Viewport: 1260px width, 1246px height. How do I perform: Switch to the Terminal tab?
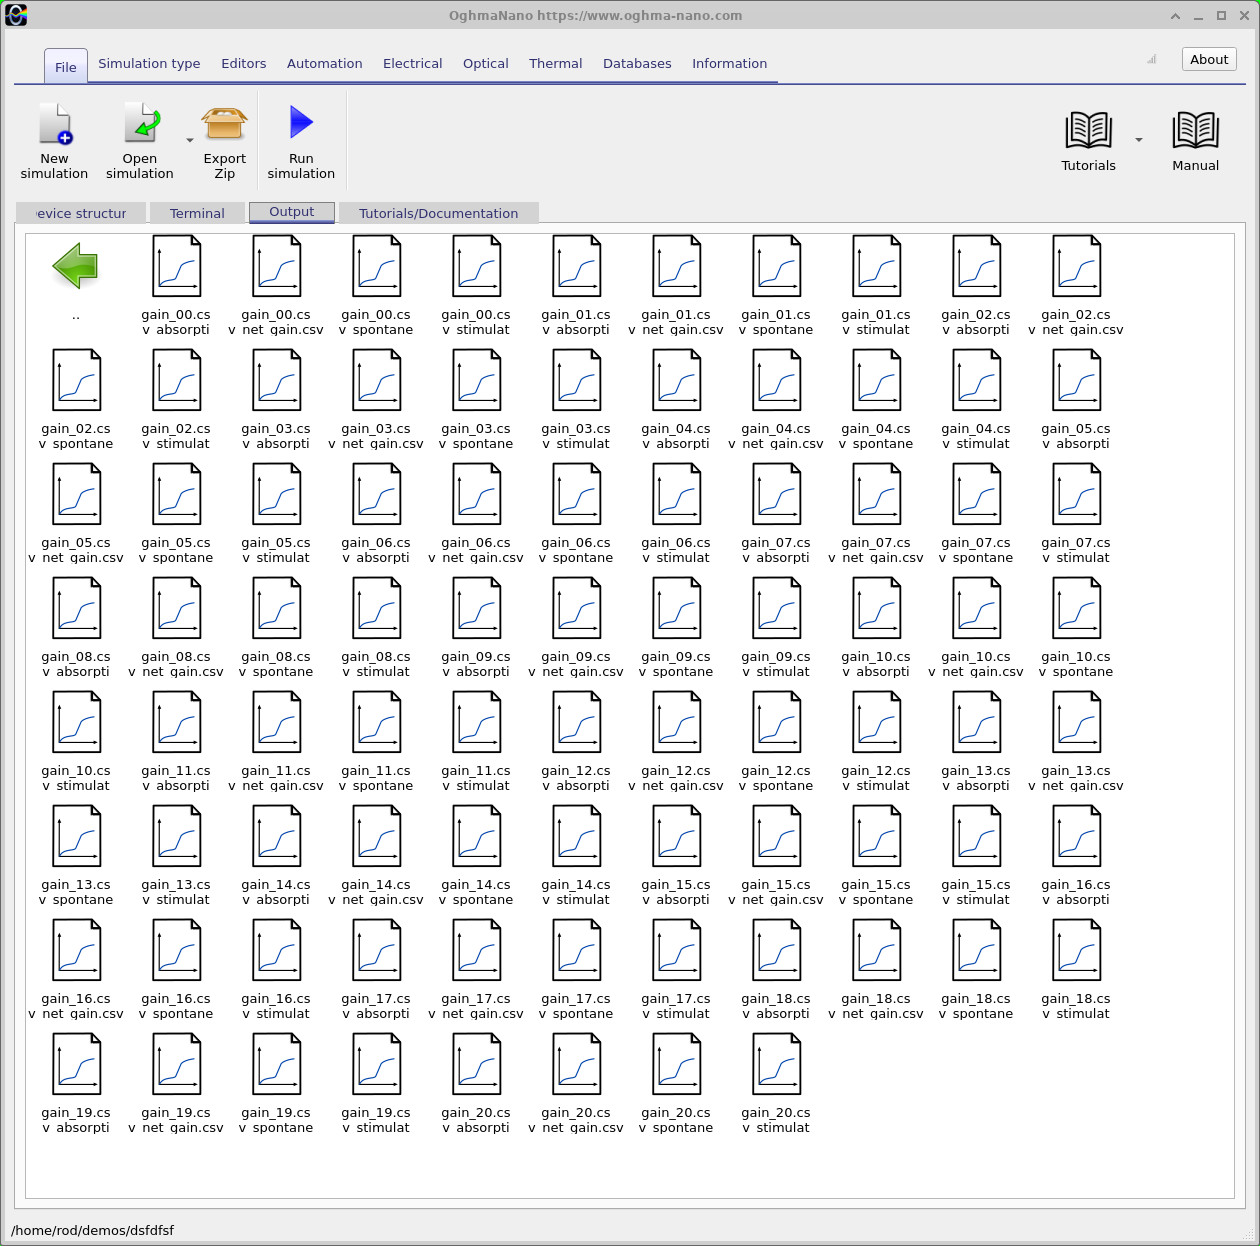pos(197,213)
